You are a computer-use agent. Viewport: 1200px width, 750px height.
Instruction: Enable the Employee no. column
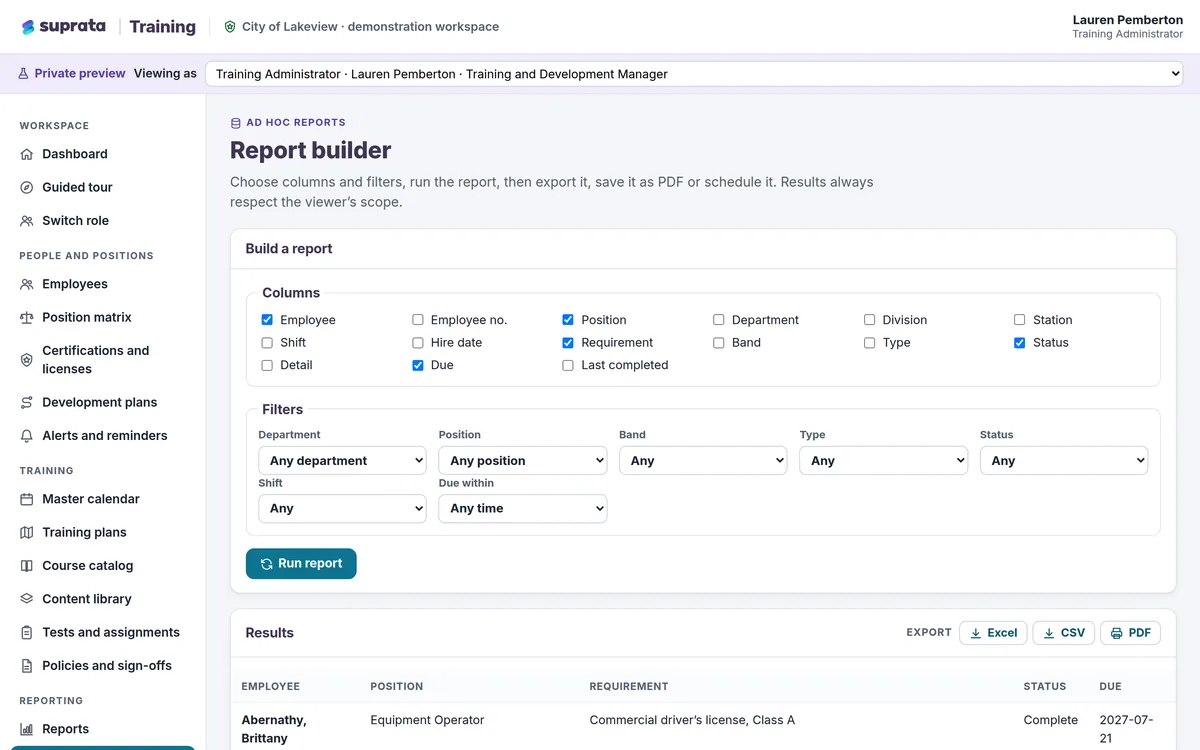(x=418, y=320)
